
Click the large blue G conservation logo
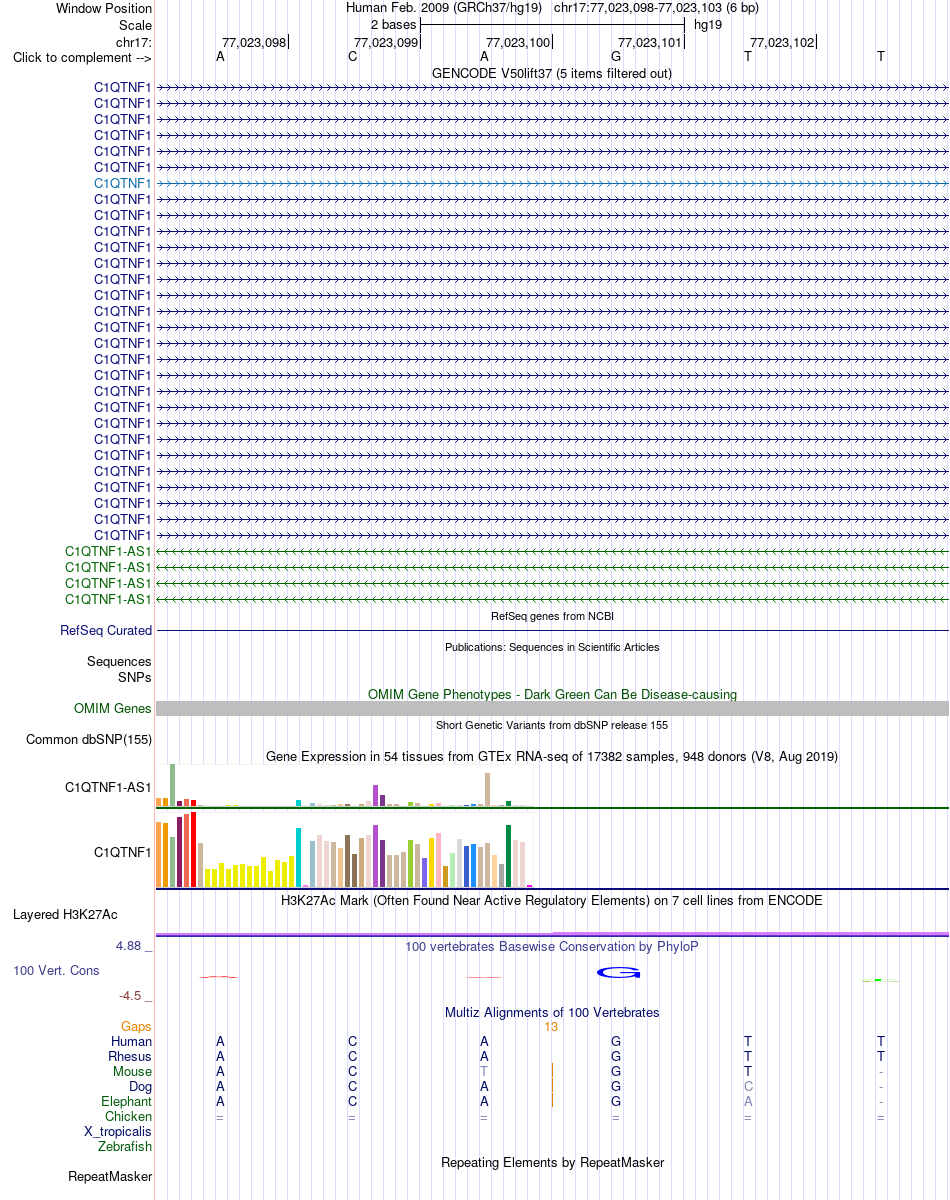click(618, 972)
